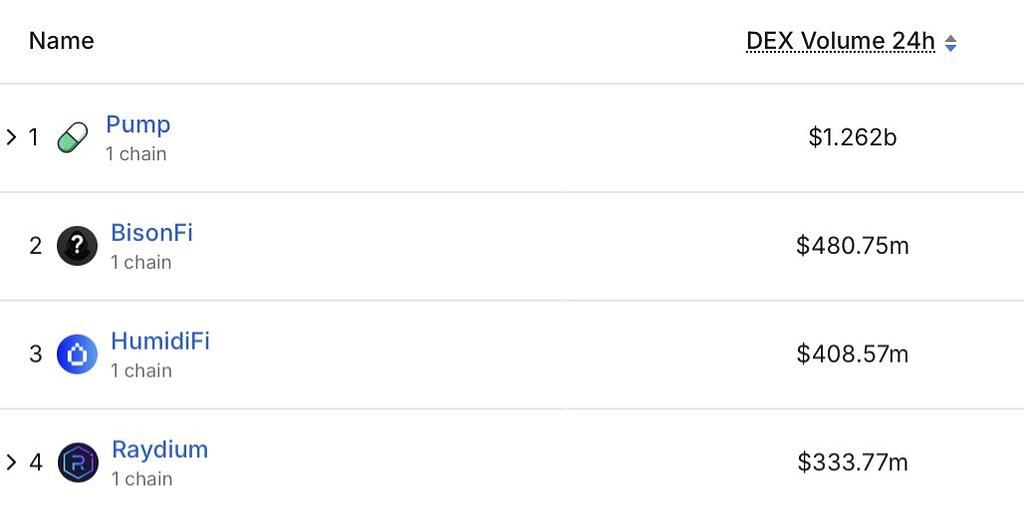The image size is (1024, 512).
Task: Click the green pill Pump logo
Action: (73, 137)
